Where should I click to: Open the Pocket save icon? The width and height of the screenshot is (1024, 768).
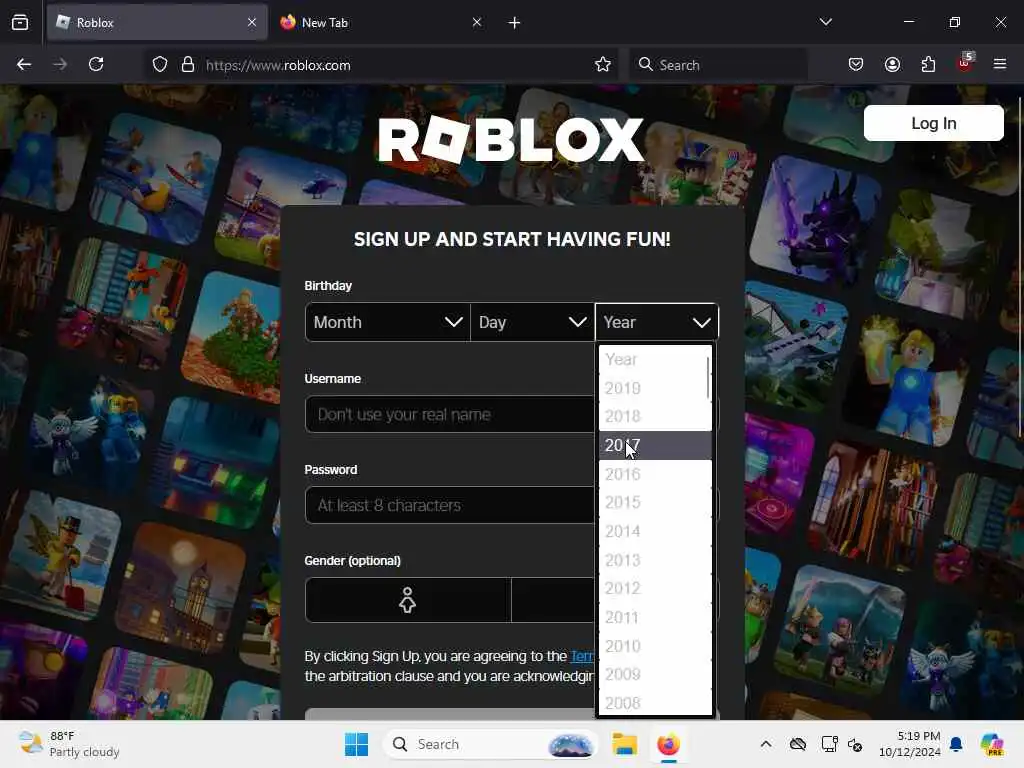pyautogui.click(x=856, y=65)
